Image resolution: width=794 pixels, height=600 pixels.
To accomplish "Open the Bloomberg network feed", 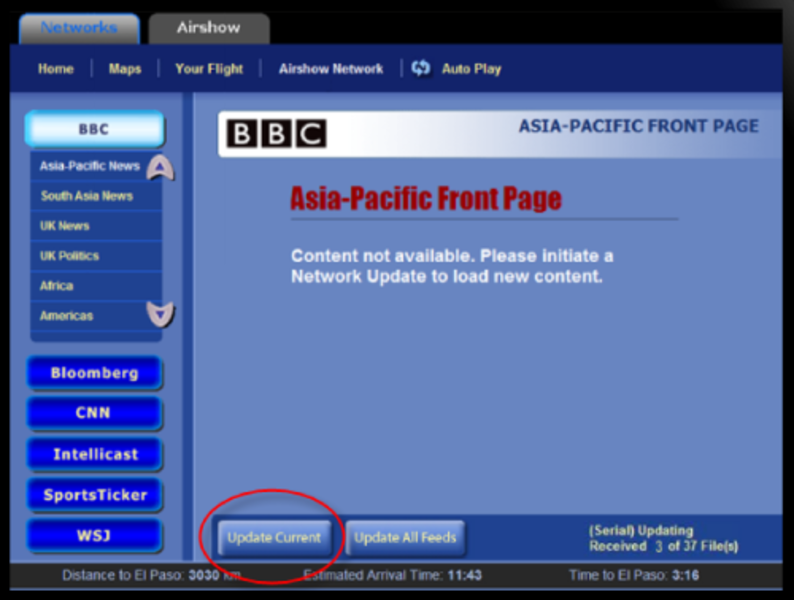I will point(94,373).
